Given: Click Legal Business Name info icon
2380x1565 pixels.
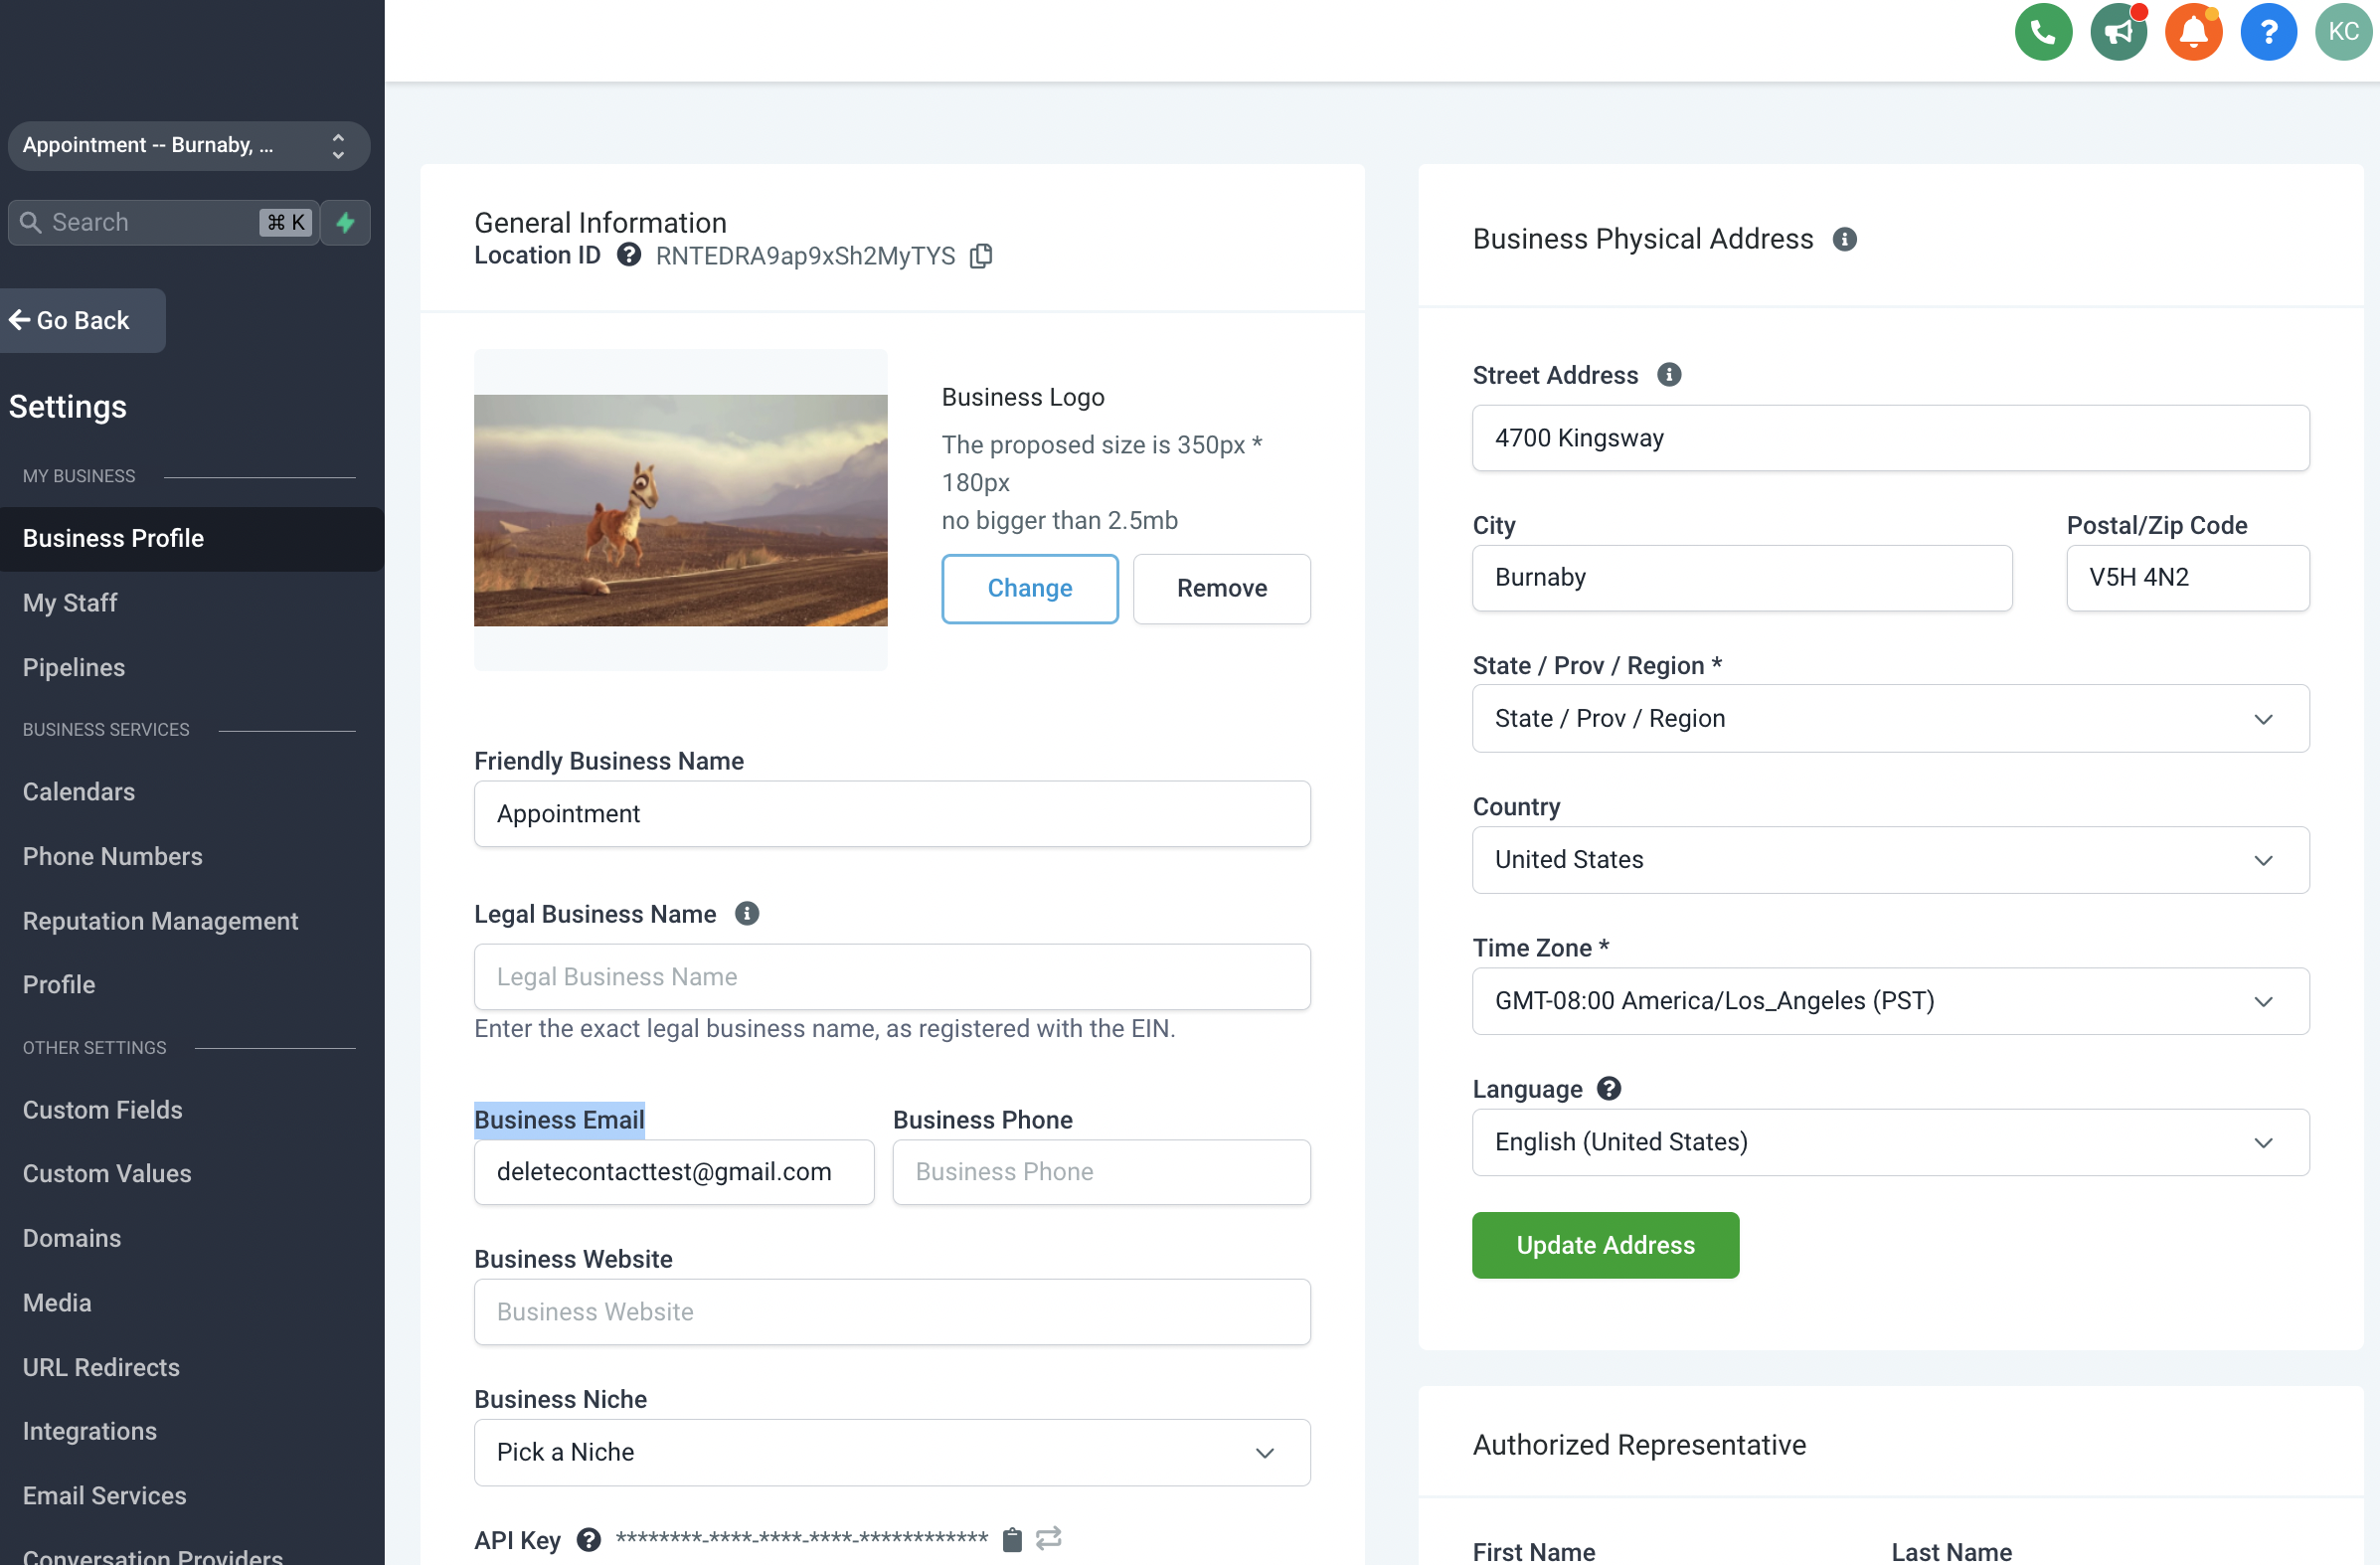Looking at the screenshot, I should (747, 914).
